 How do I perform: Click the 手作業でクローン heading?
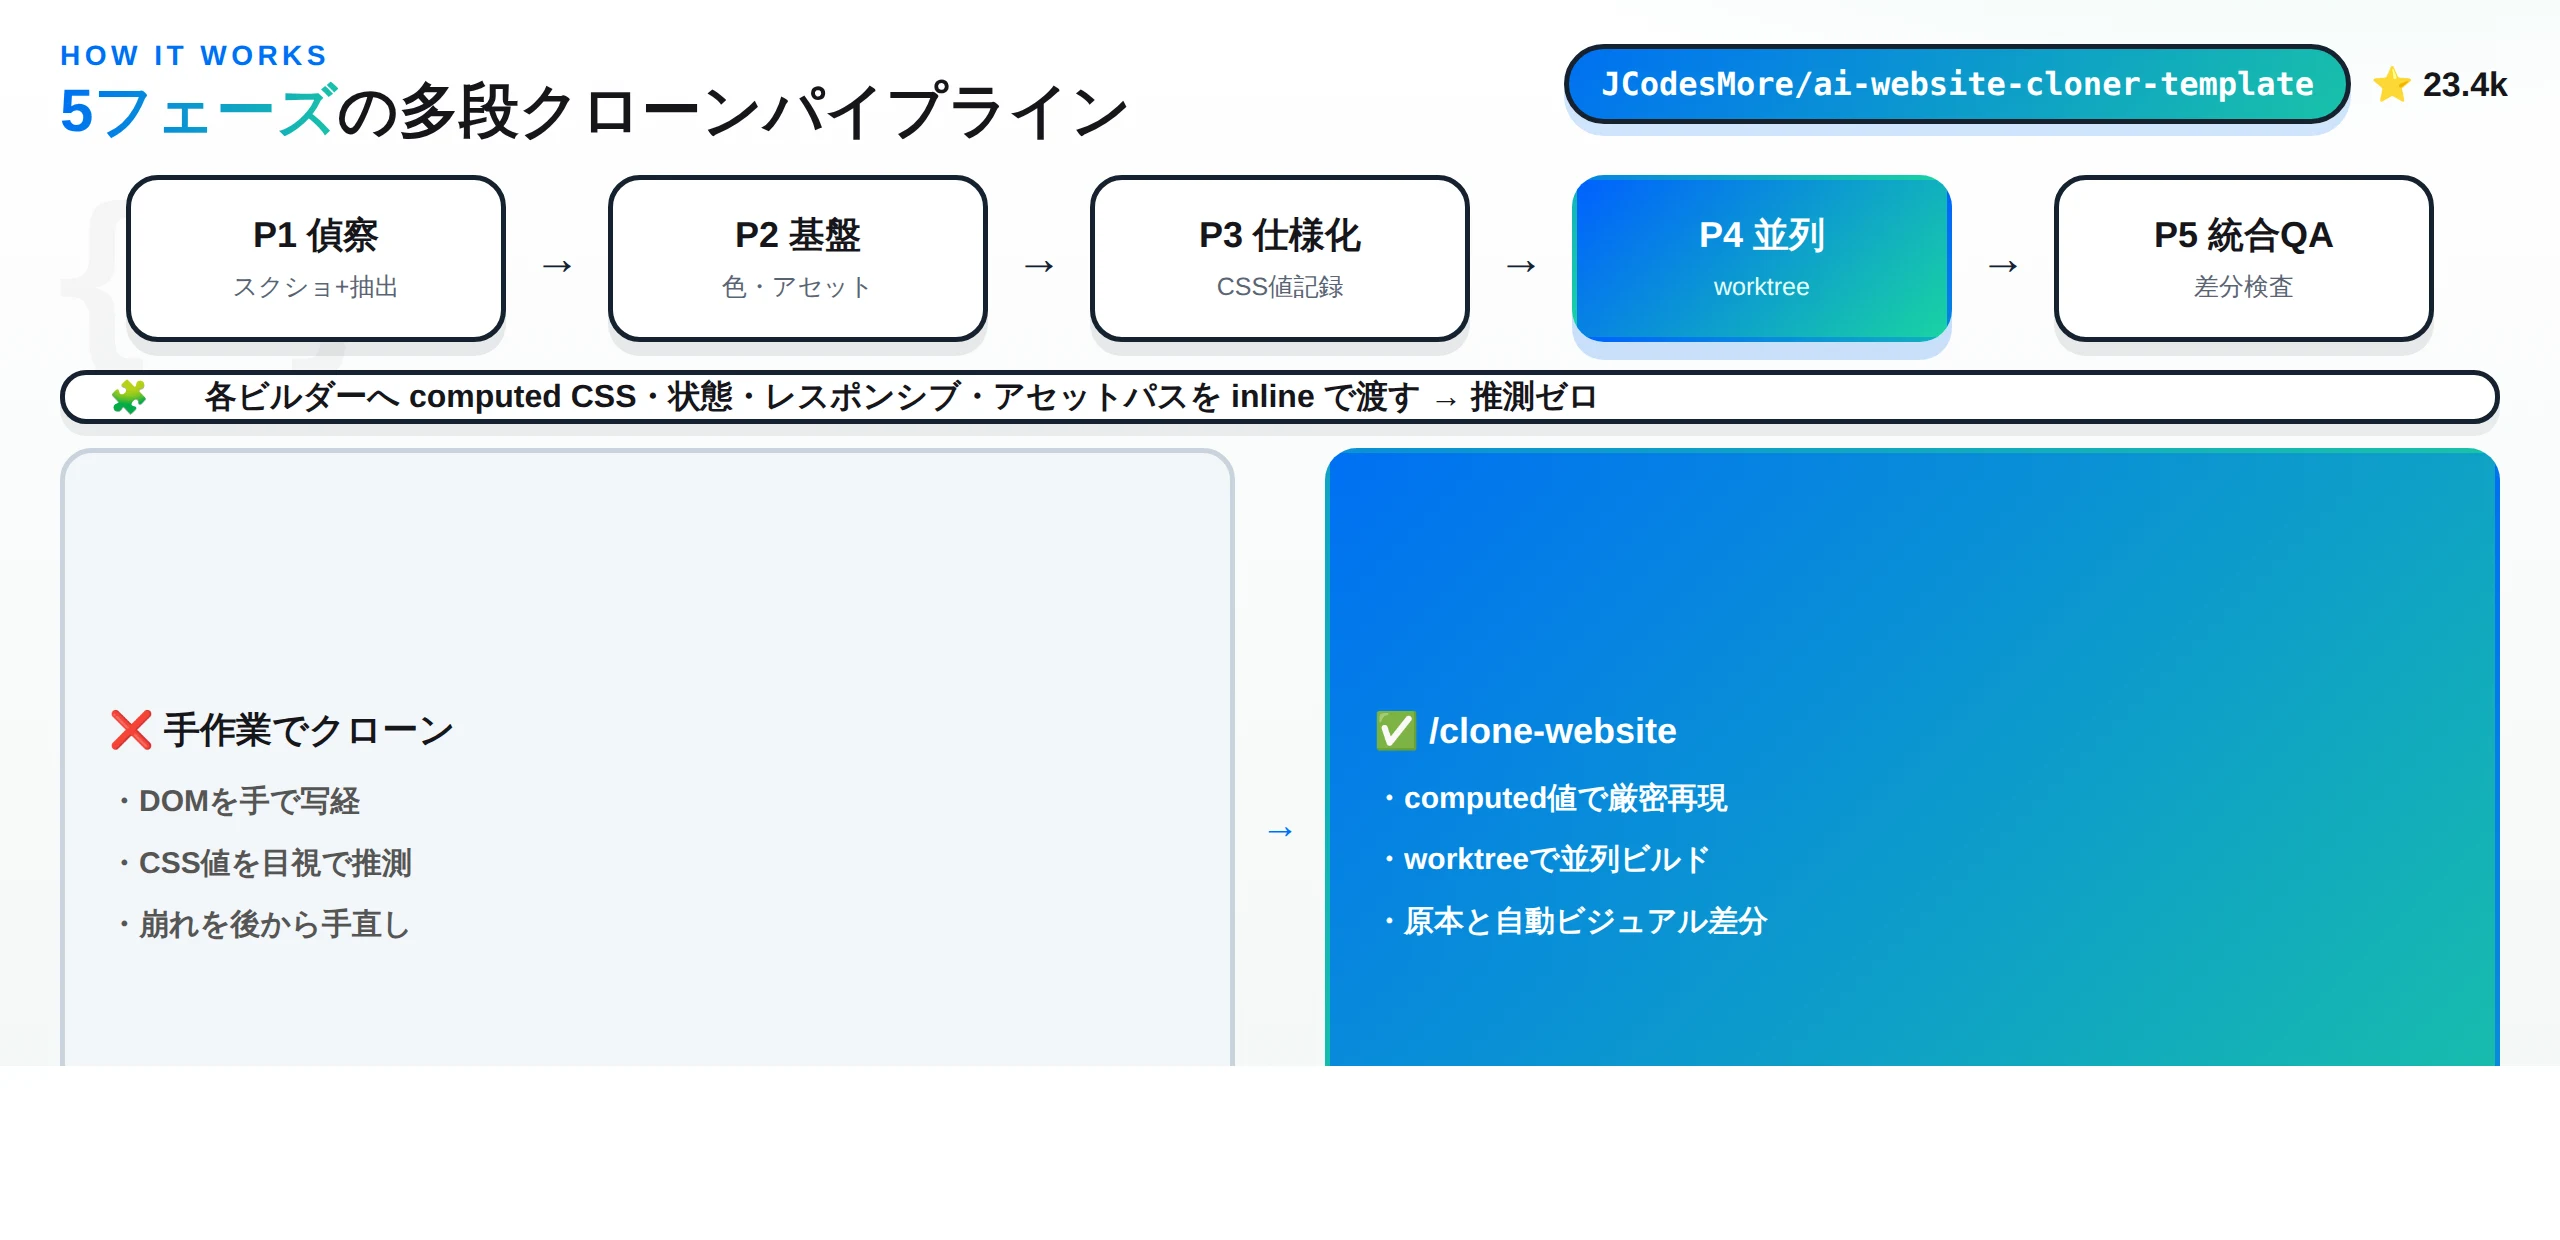point(308,730)
